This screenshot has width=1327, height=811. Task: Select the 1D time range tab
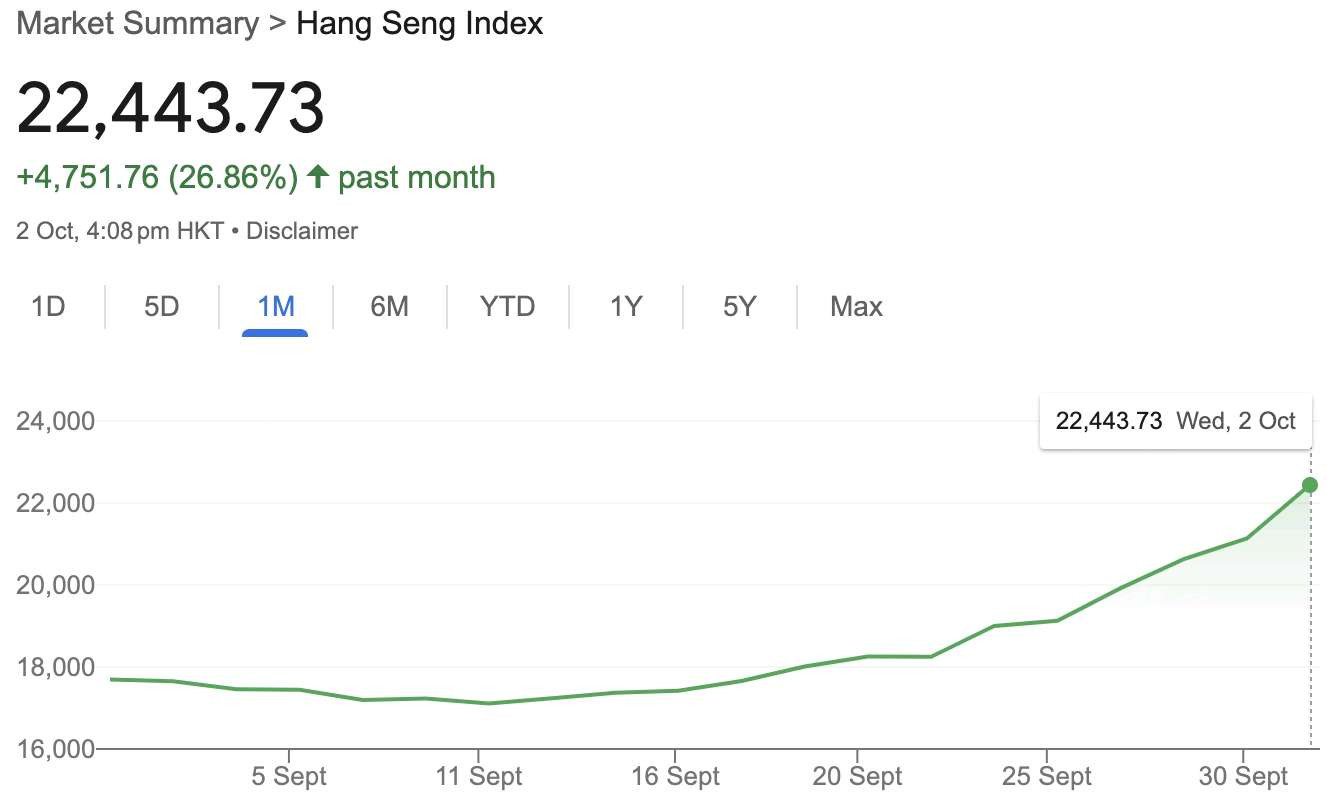pos(48,306)
